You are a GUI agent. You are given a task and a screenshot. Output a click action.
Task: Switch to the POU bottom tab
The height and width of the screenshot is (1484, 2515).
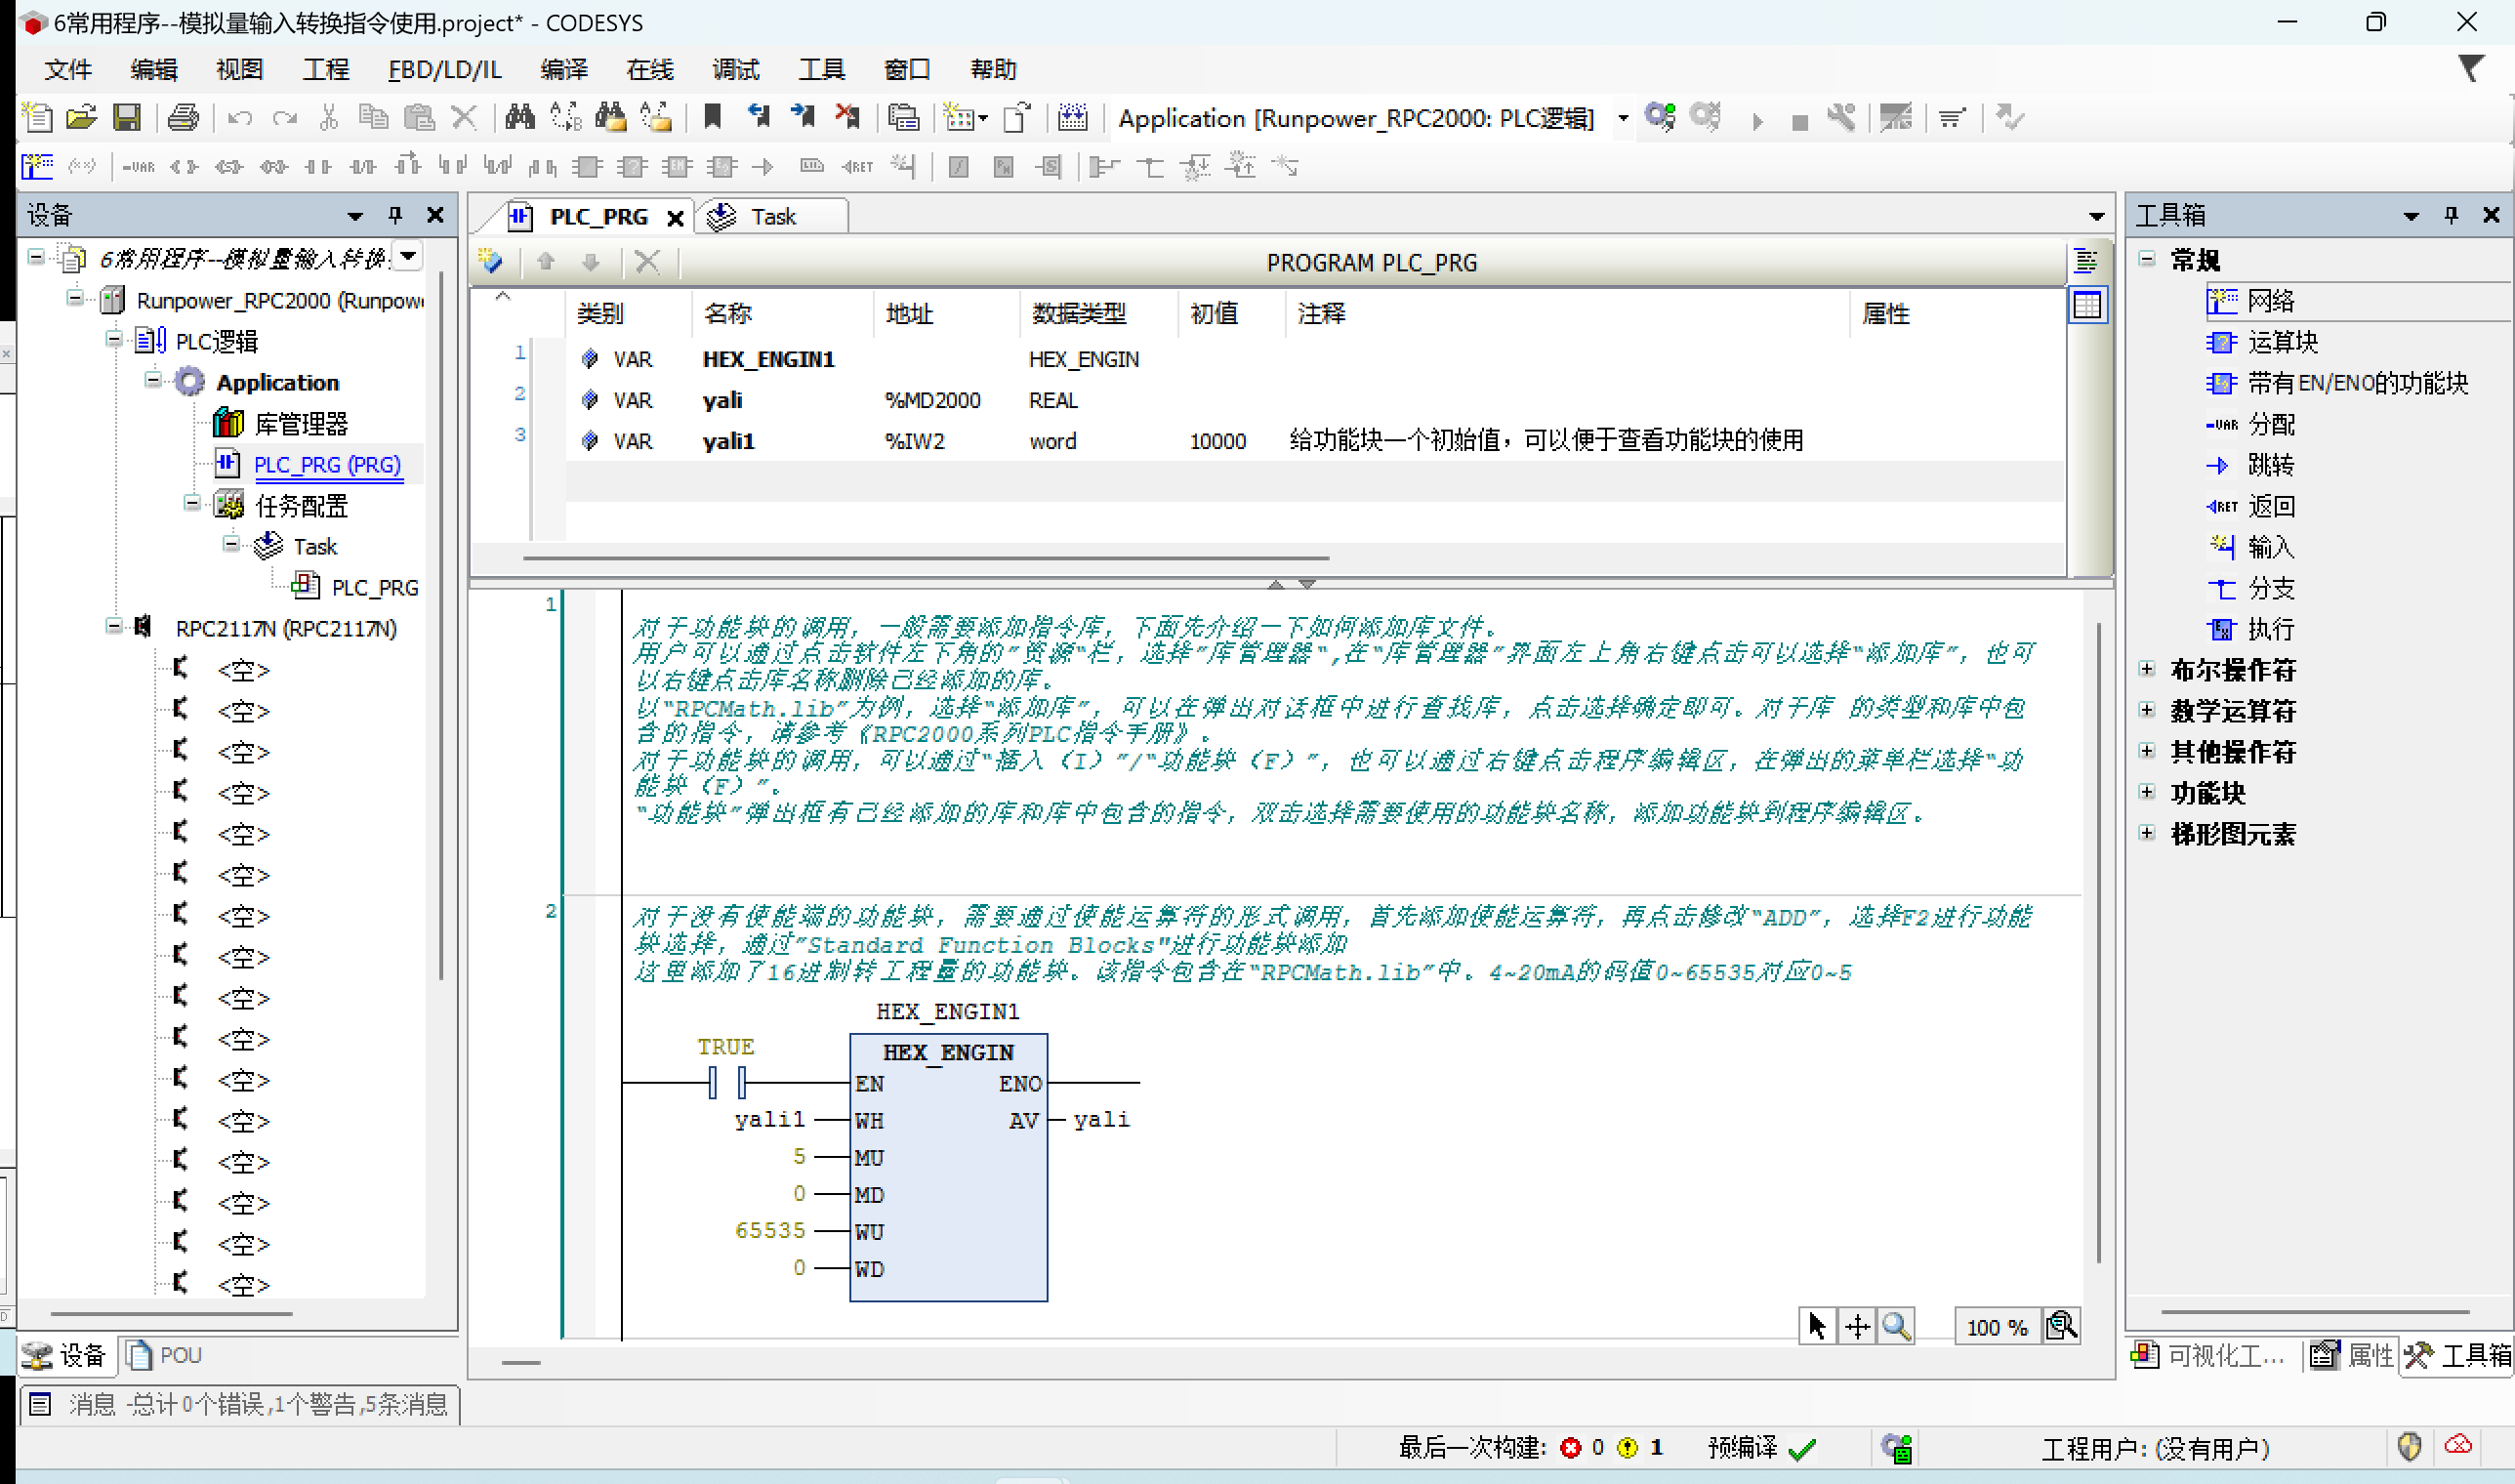166,1355
